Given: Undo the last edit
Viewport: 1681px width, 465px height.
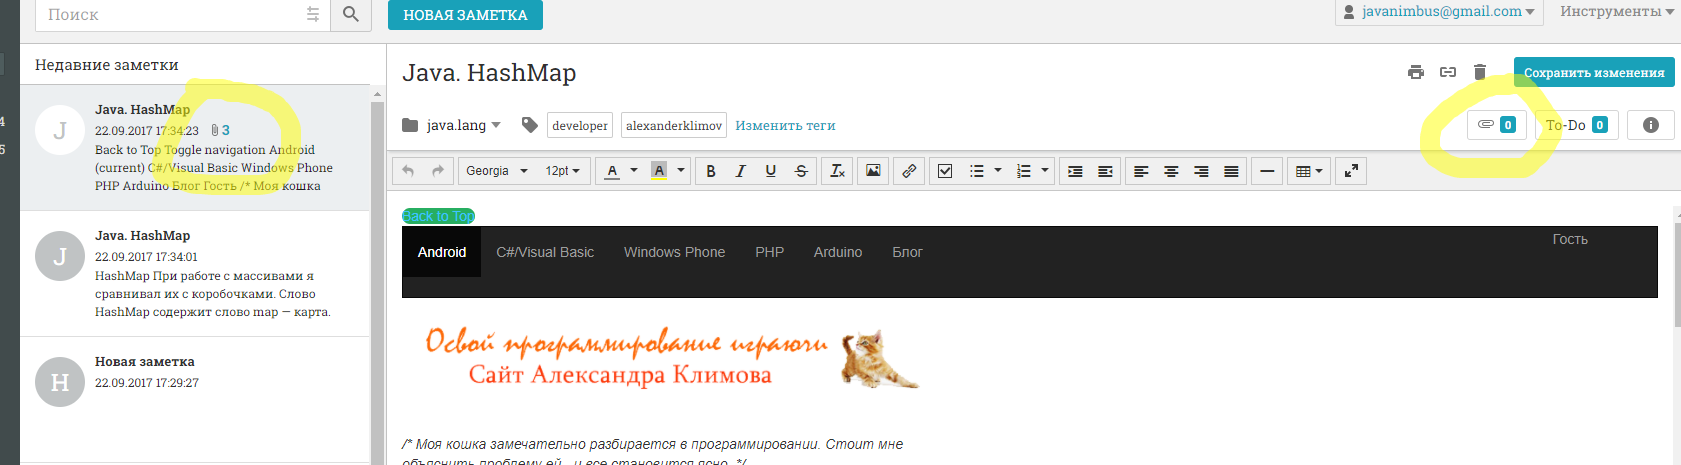Looking at the screenshot, I should tap(408, 171).
